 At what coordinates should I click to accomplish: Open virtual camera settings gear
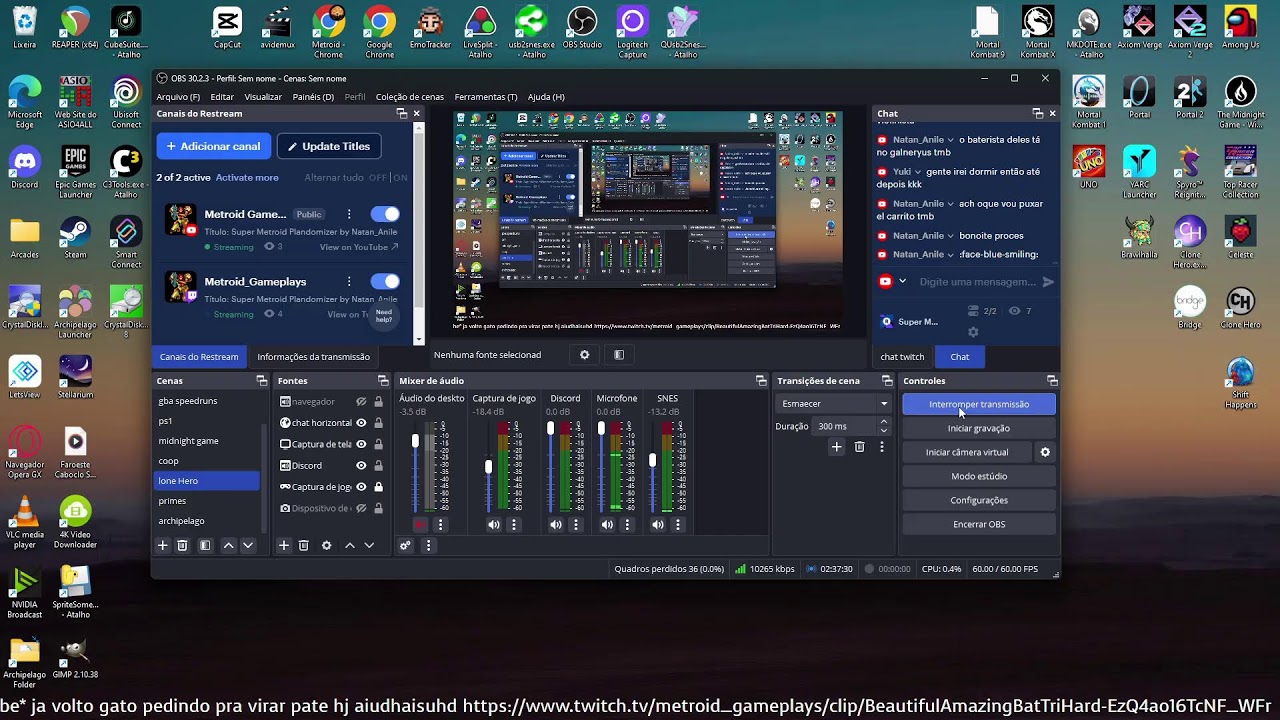[x=1045, y=452]
